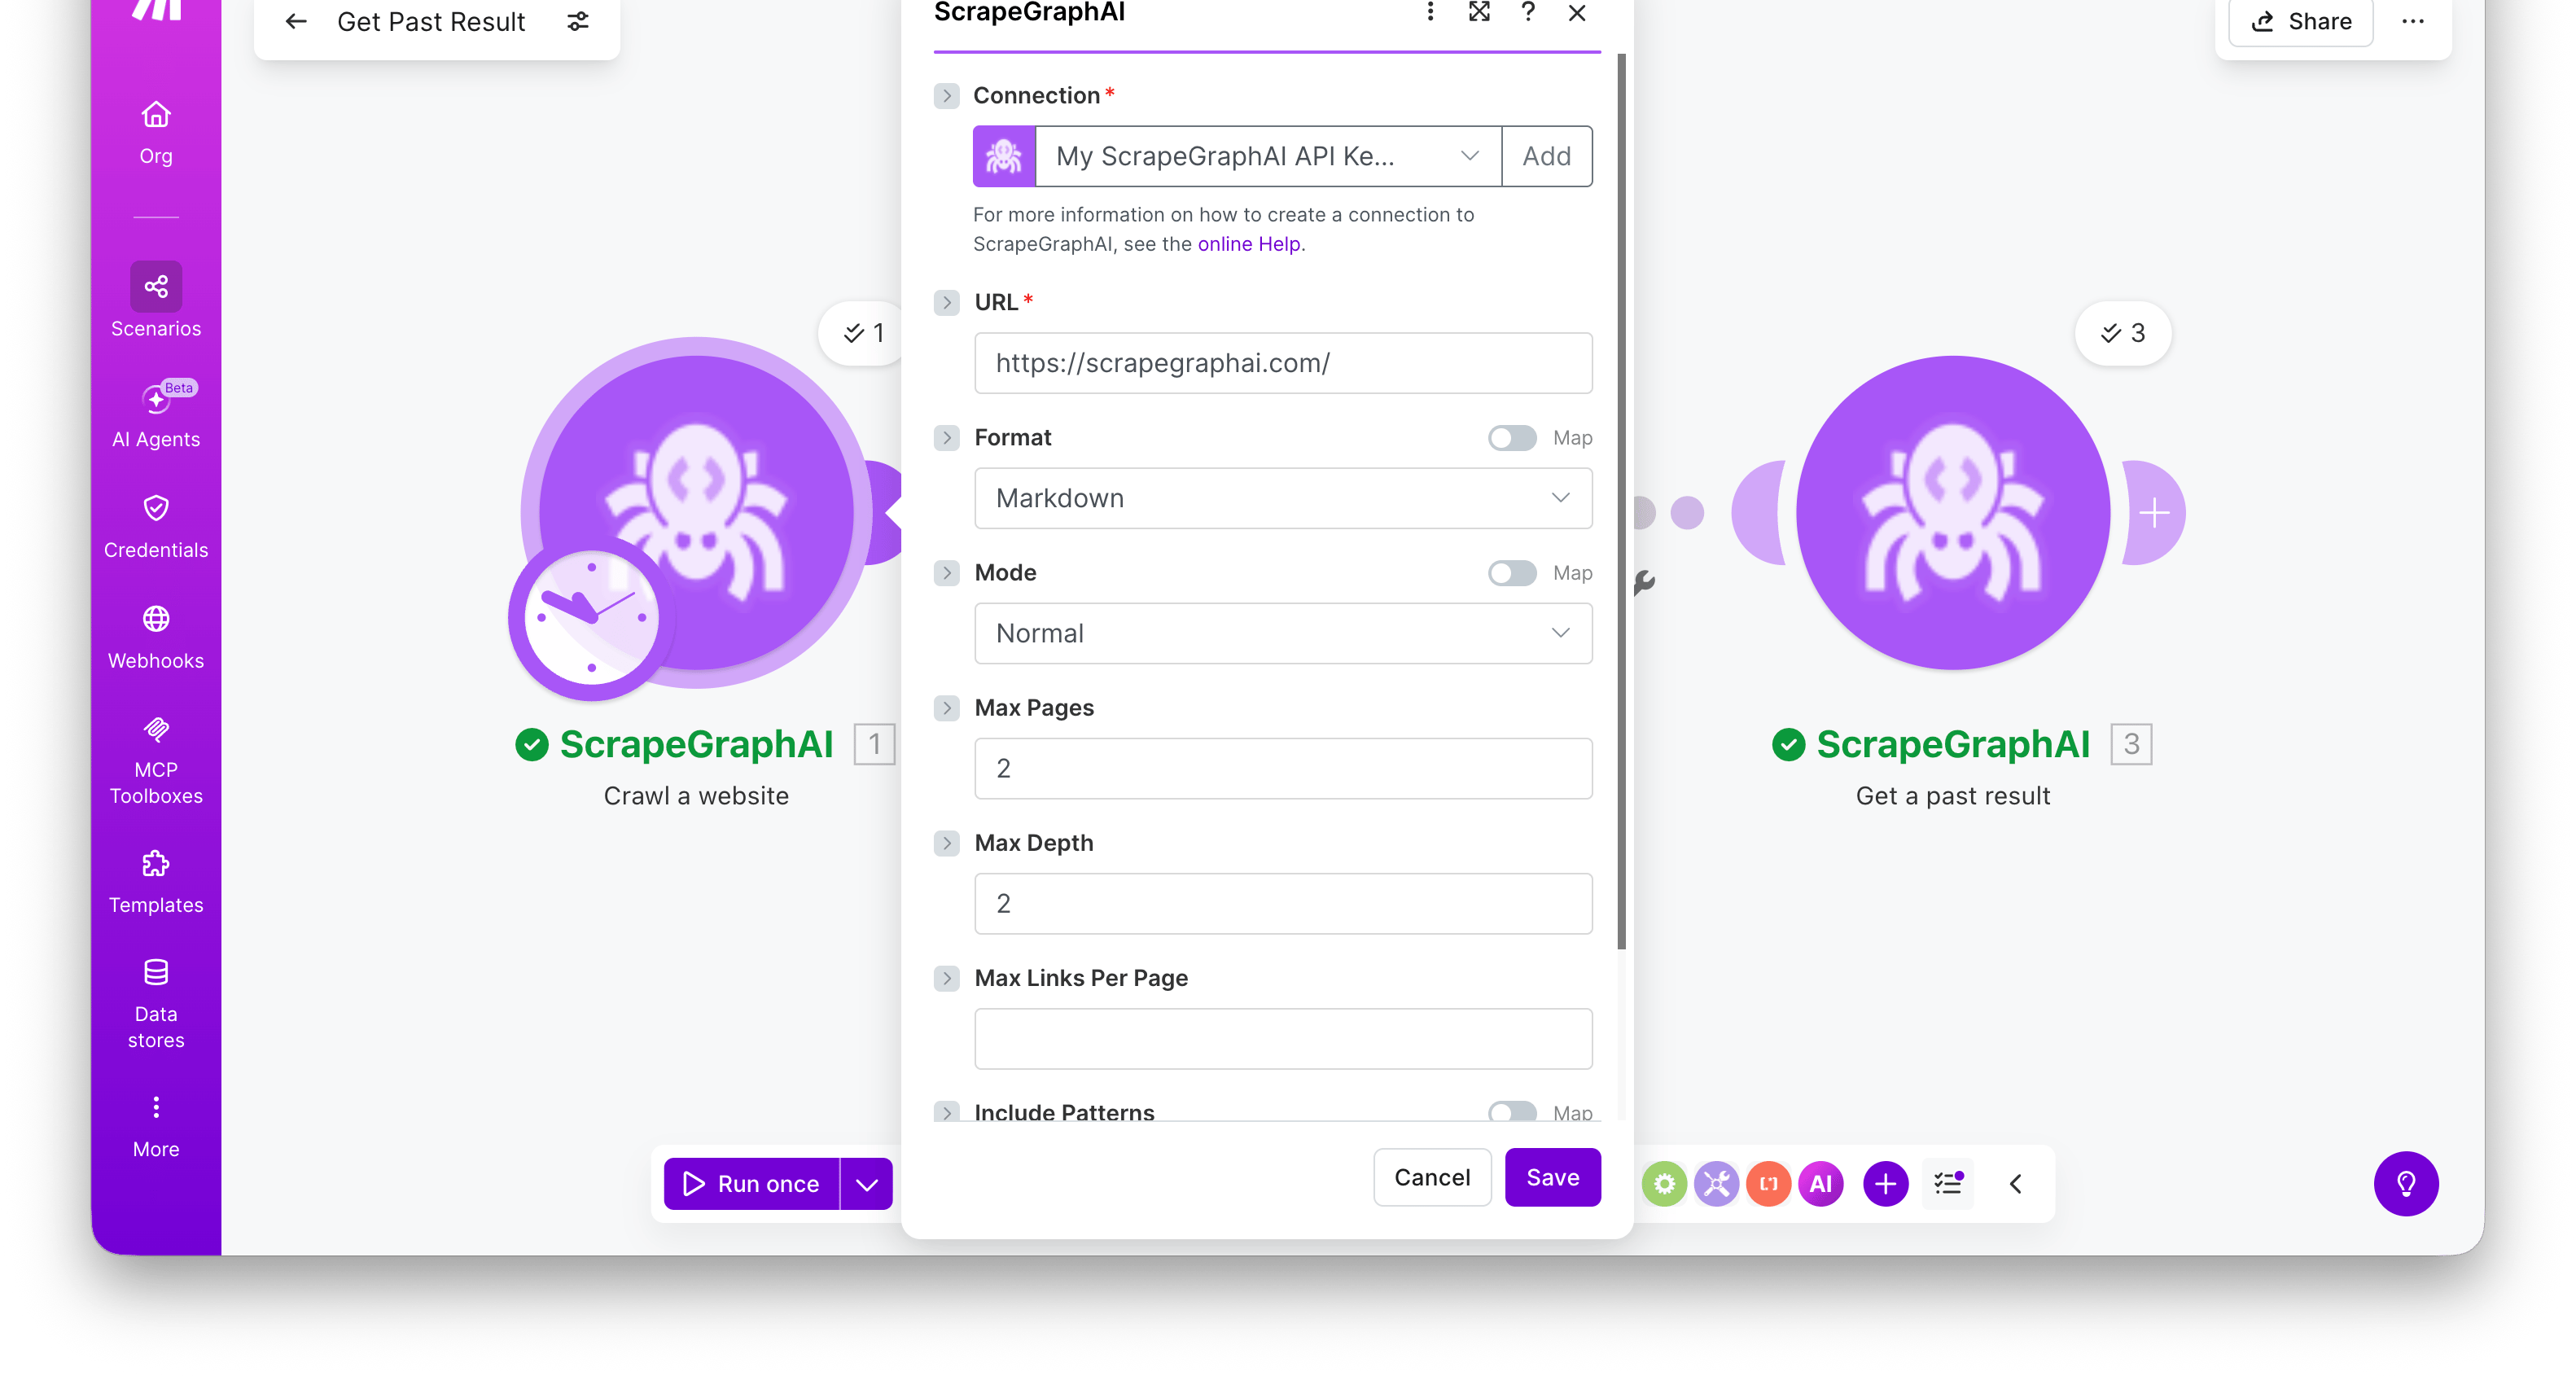The height and width of the screenshot is (1376, 2576).
Task: Open the ScrapeGraphAI panel options menu
Action: [1430, 12]
